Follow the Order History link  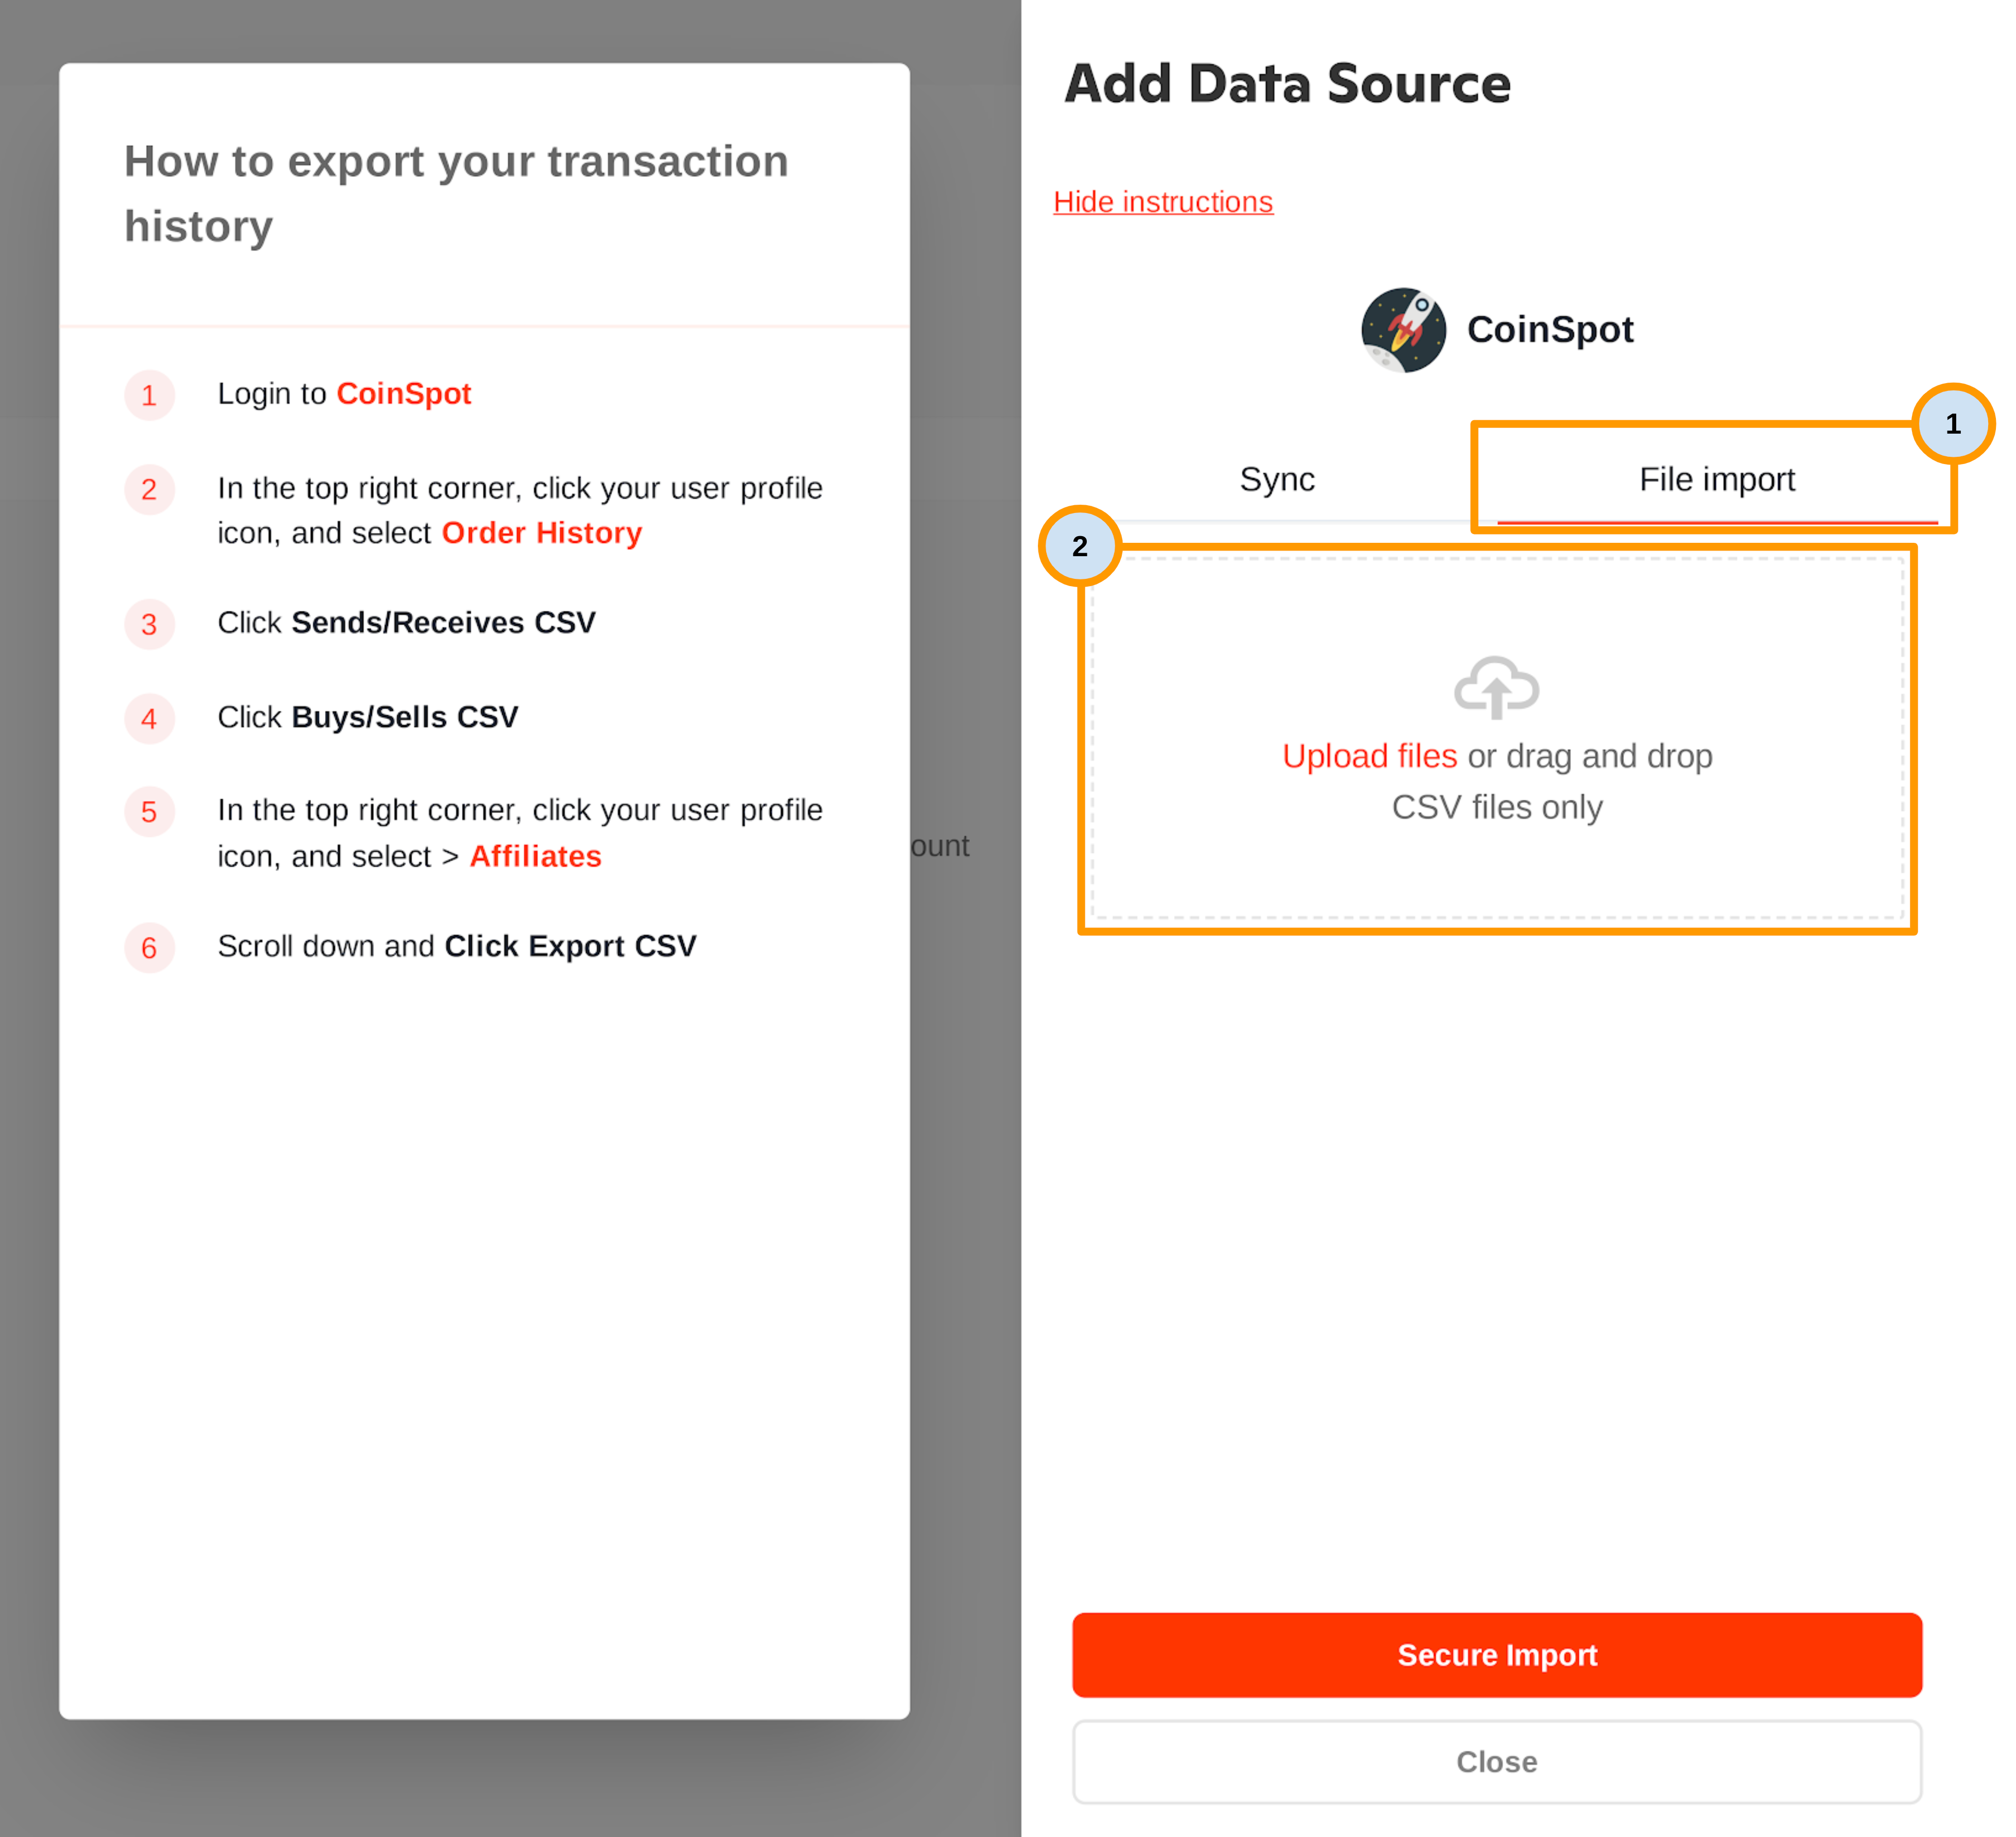pos(542,533)
